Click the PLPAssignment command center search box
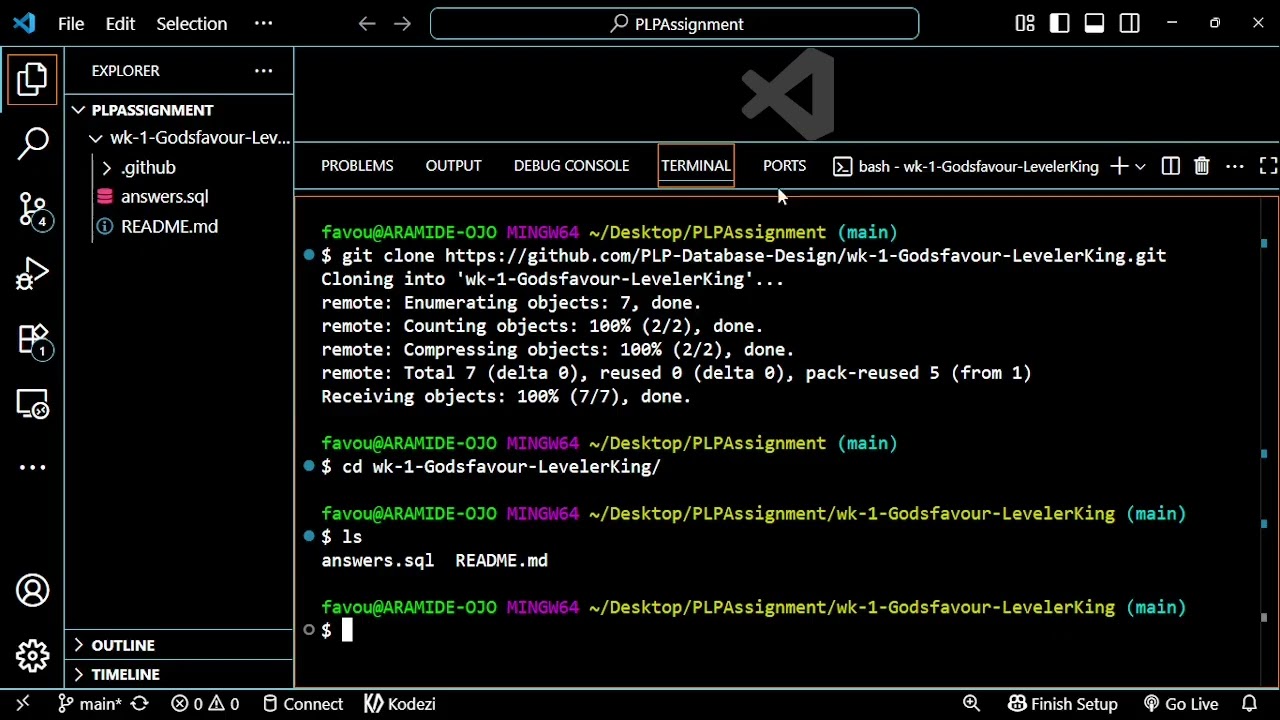Image resolution: width=1280 pixels, height=720 pixels. click(675, 23)
